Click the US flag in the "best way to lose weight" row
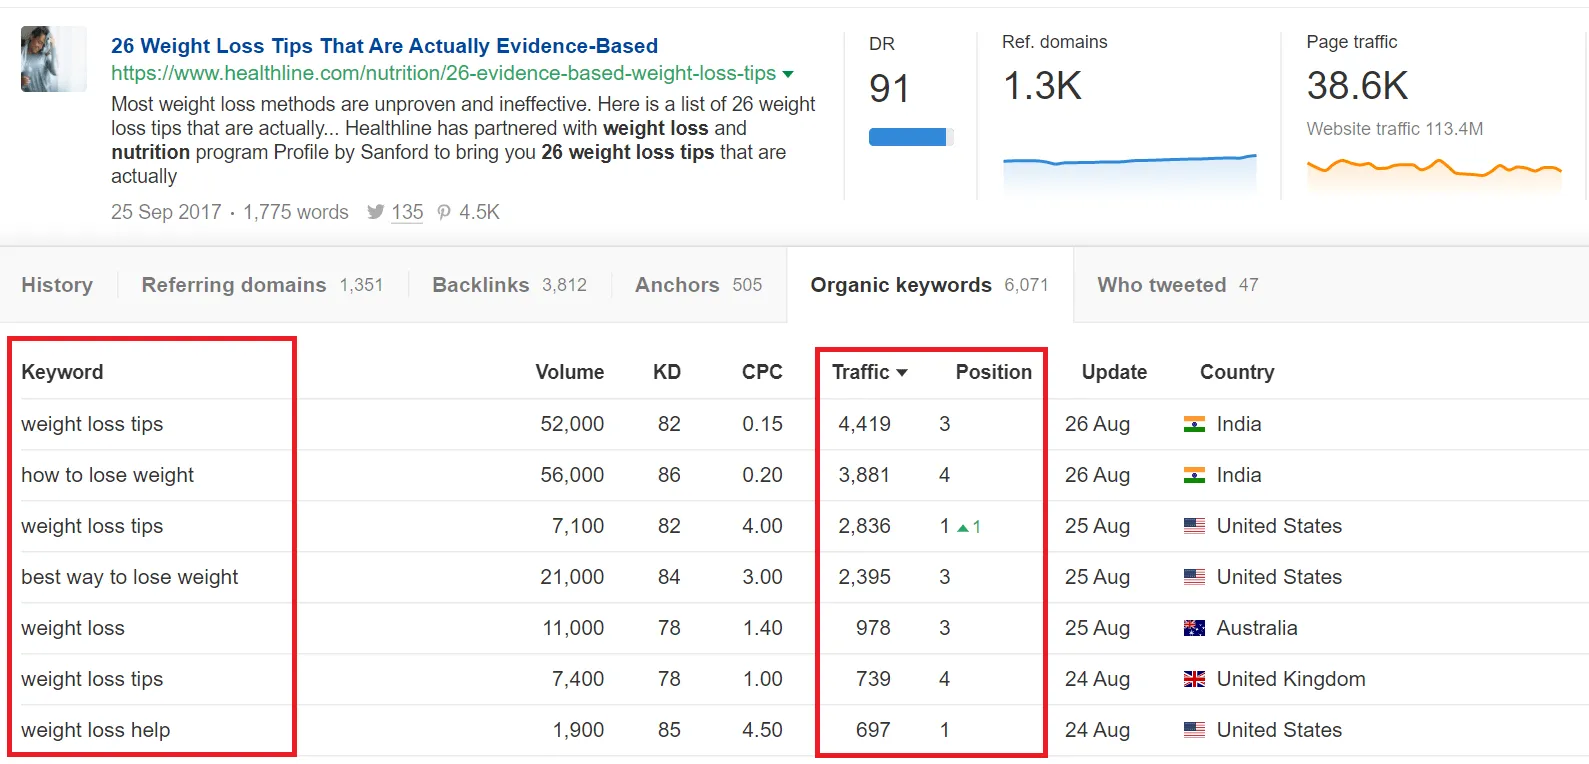This screenshot has height=764, width=1589. 1194,577
